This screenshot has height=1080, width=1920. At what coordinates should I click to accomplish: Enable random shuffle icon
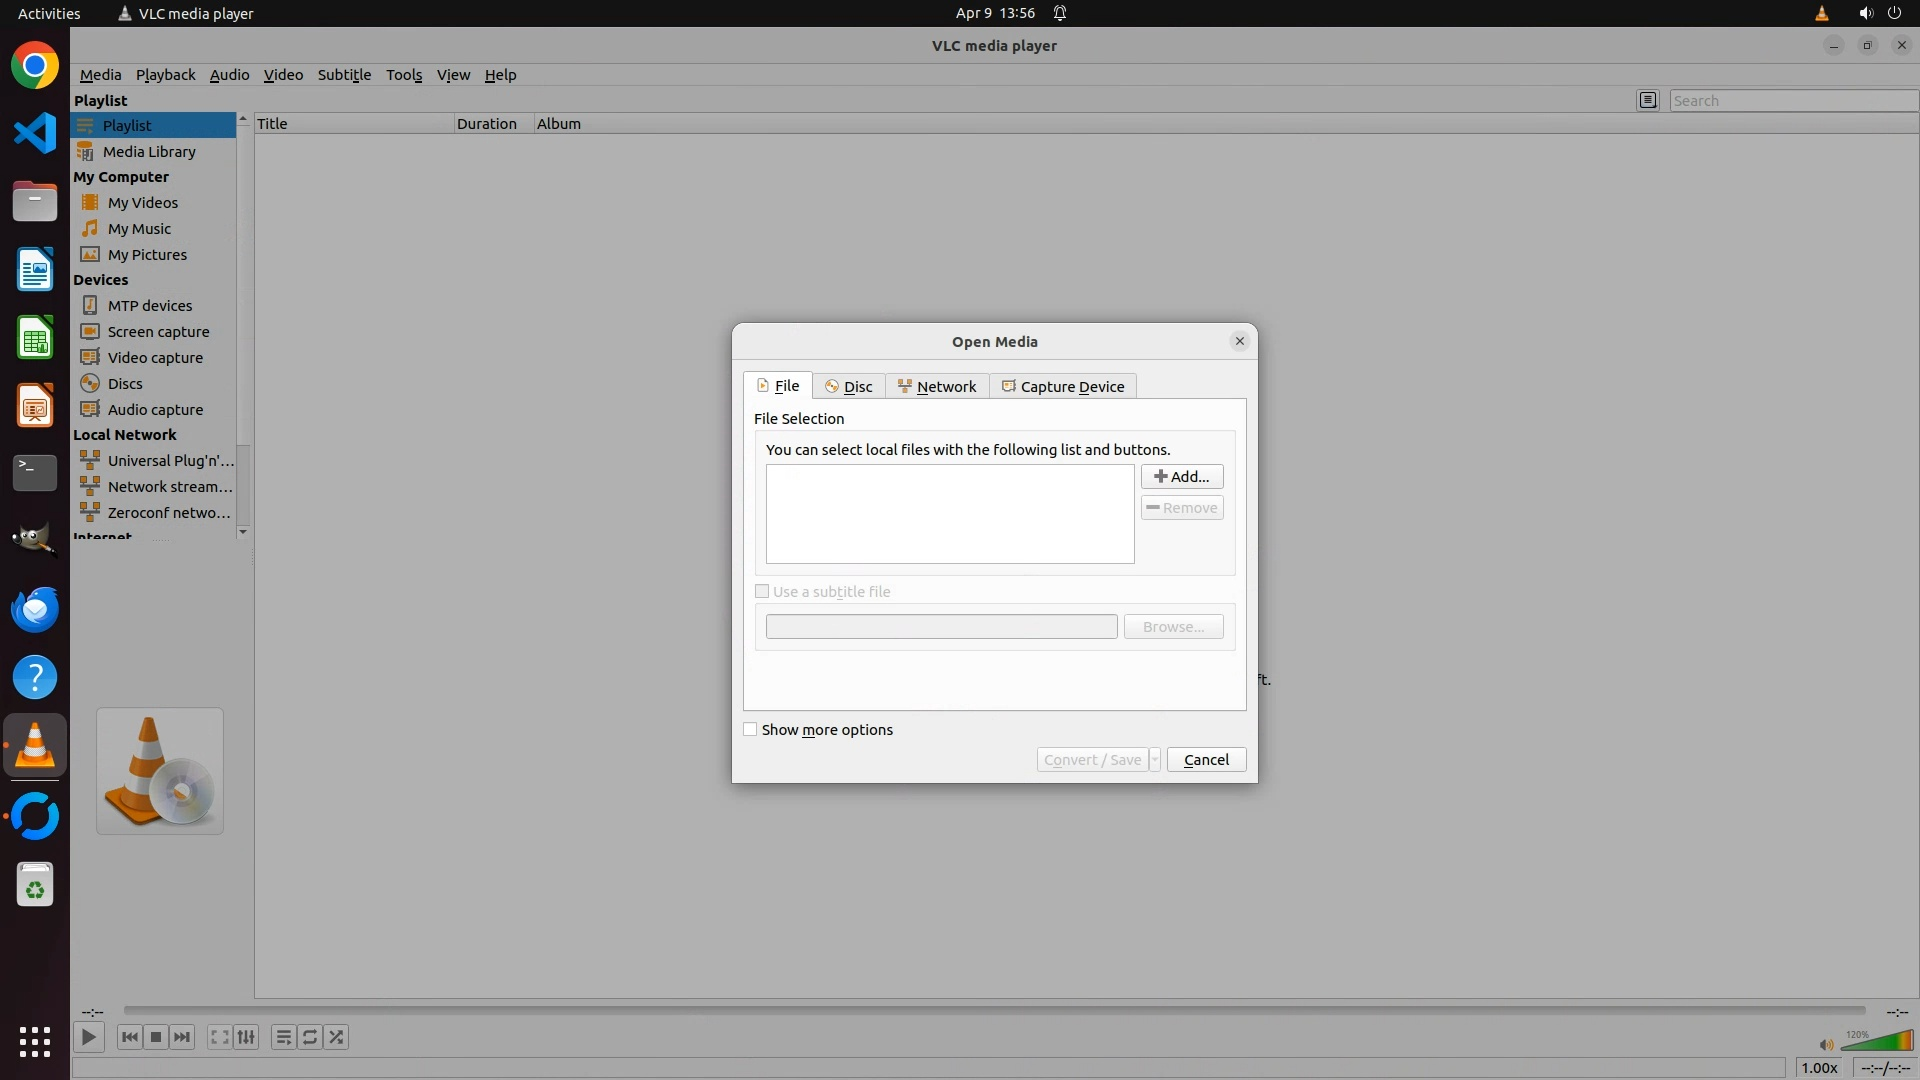[337, 1037]
